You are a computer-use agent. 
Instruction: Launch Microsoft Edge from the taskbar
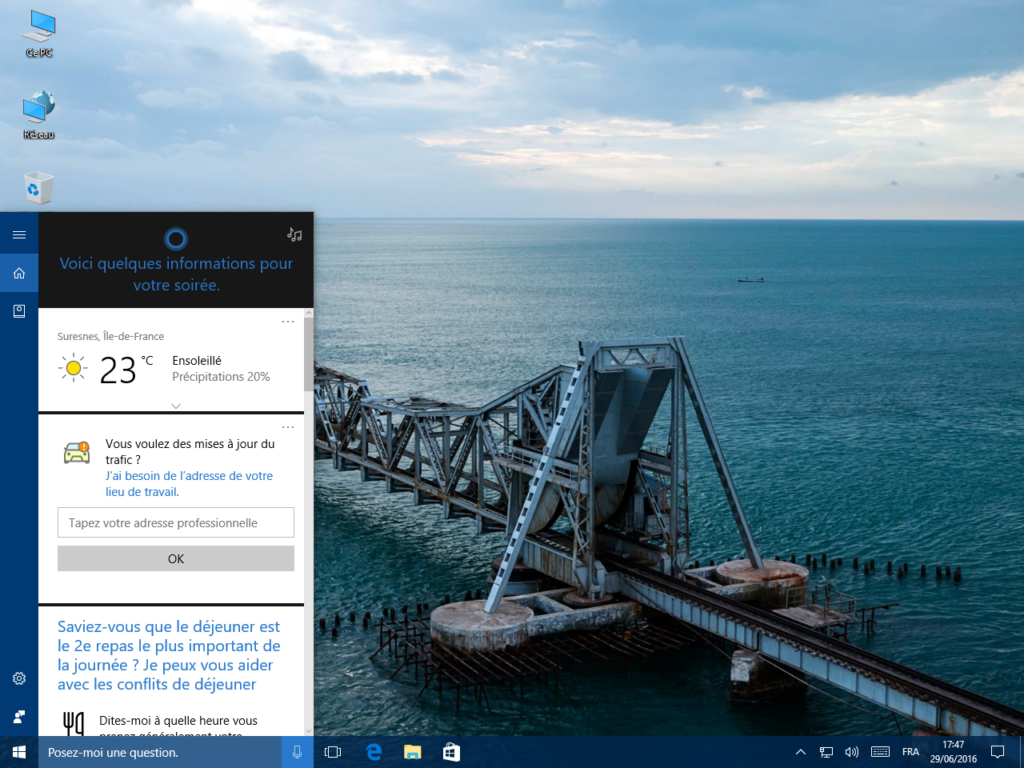click(373, 751)
